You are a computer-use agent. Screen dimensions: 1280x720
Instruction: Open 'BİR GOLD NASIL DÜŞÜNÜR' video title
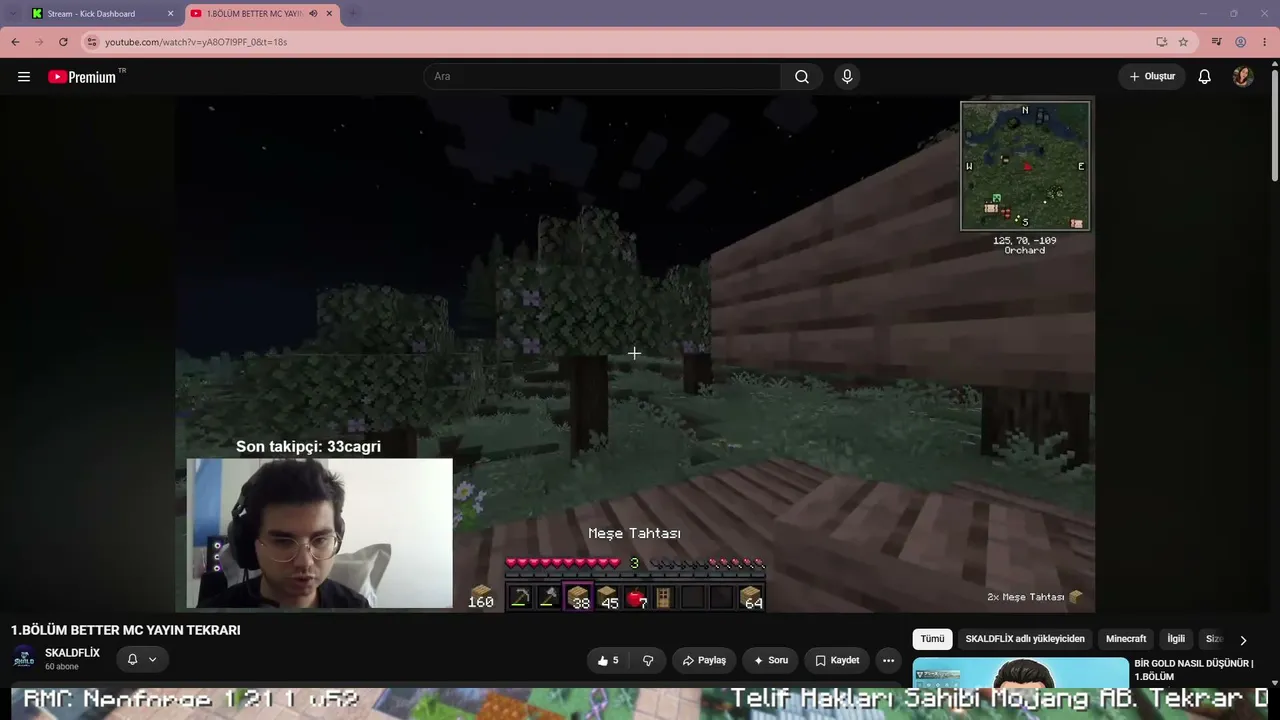point(1194,670)
